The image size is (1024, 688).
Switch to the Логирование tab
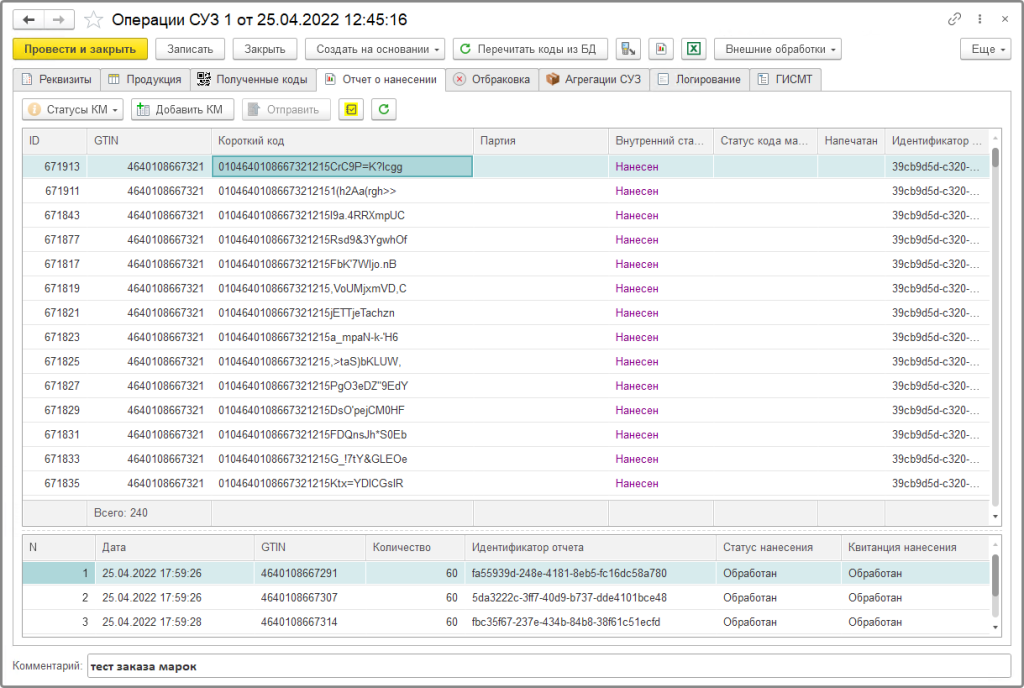click(x=699, y=79)
